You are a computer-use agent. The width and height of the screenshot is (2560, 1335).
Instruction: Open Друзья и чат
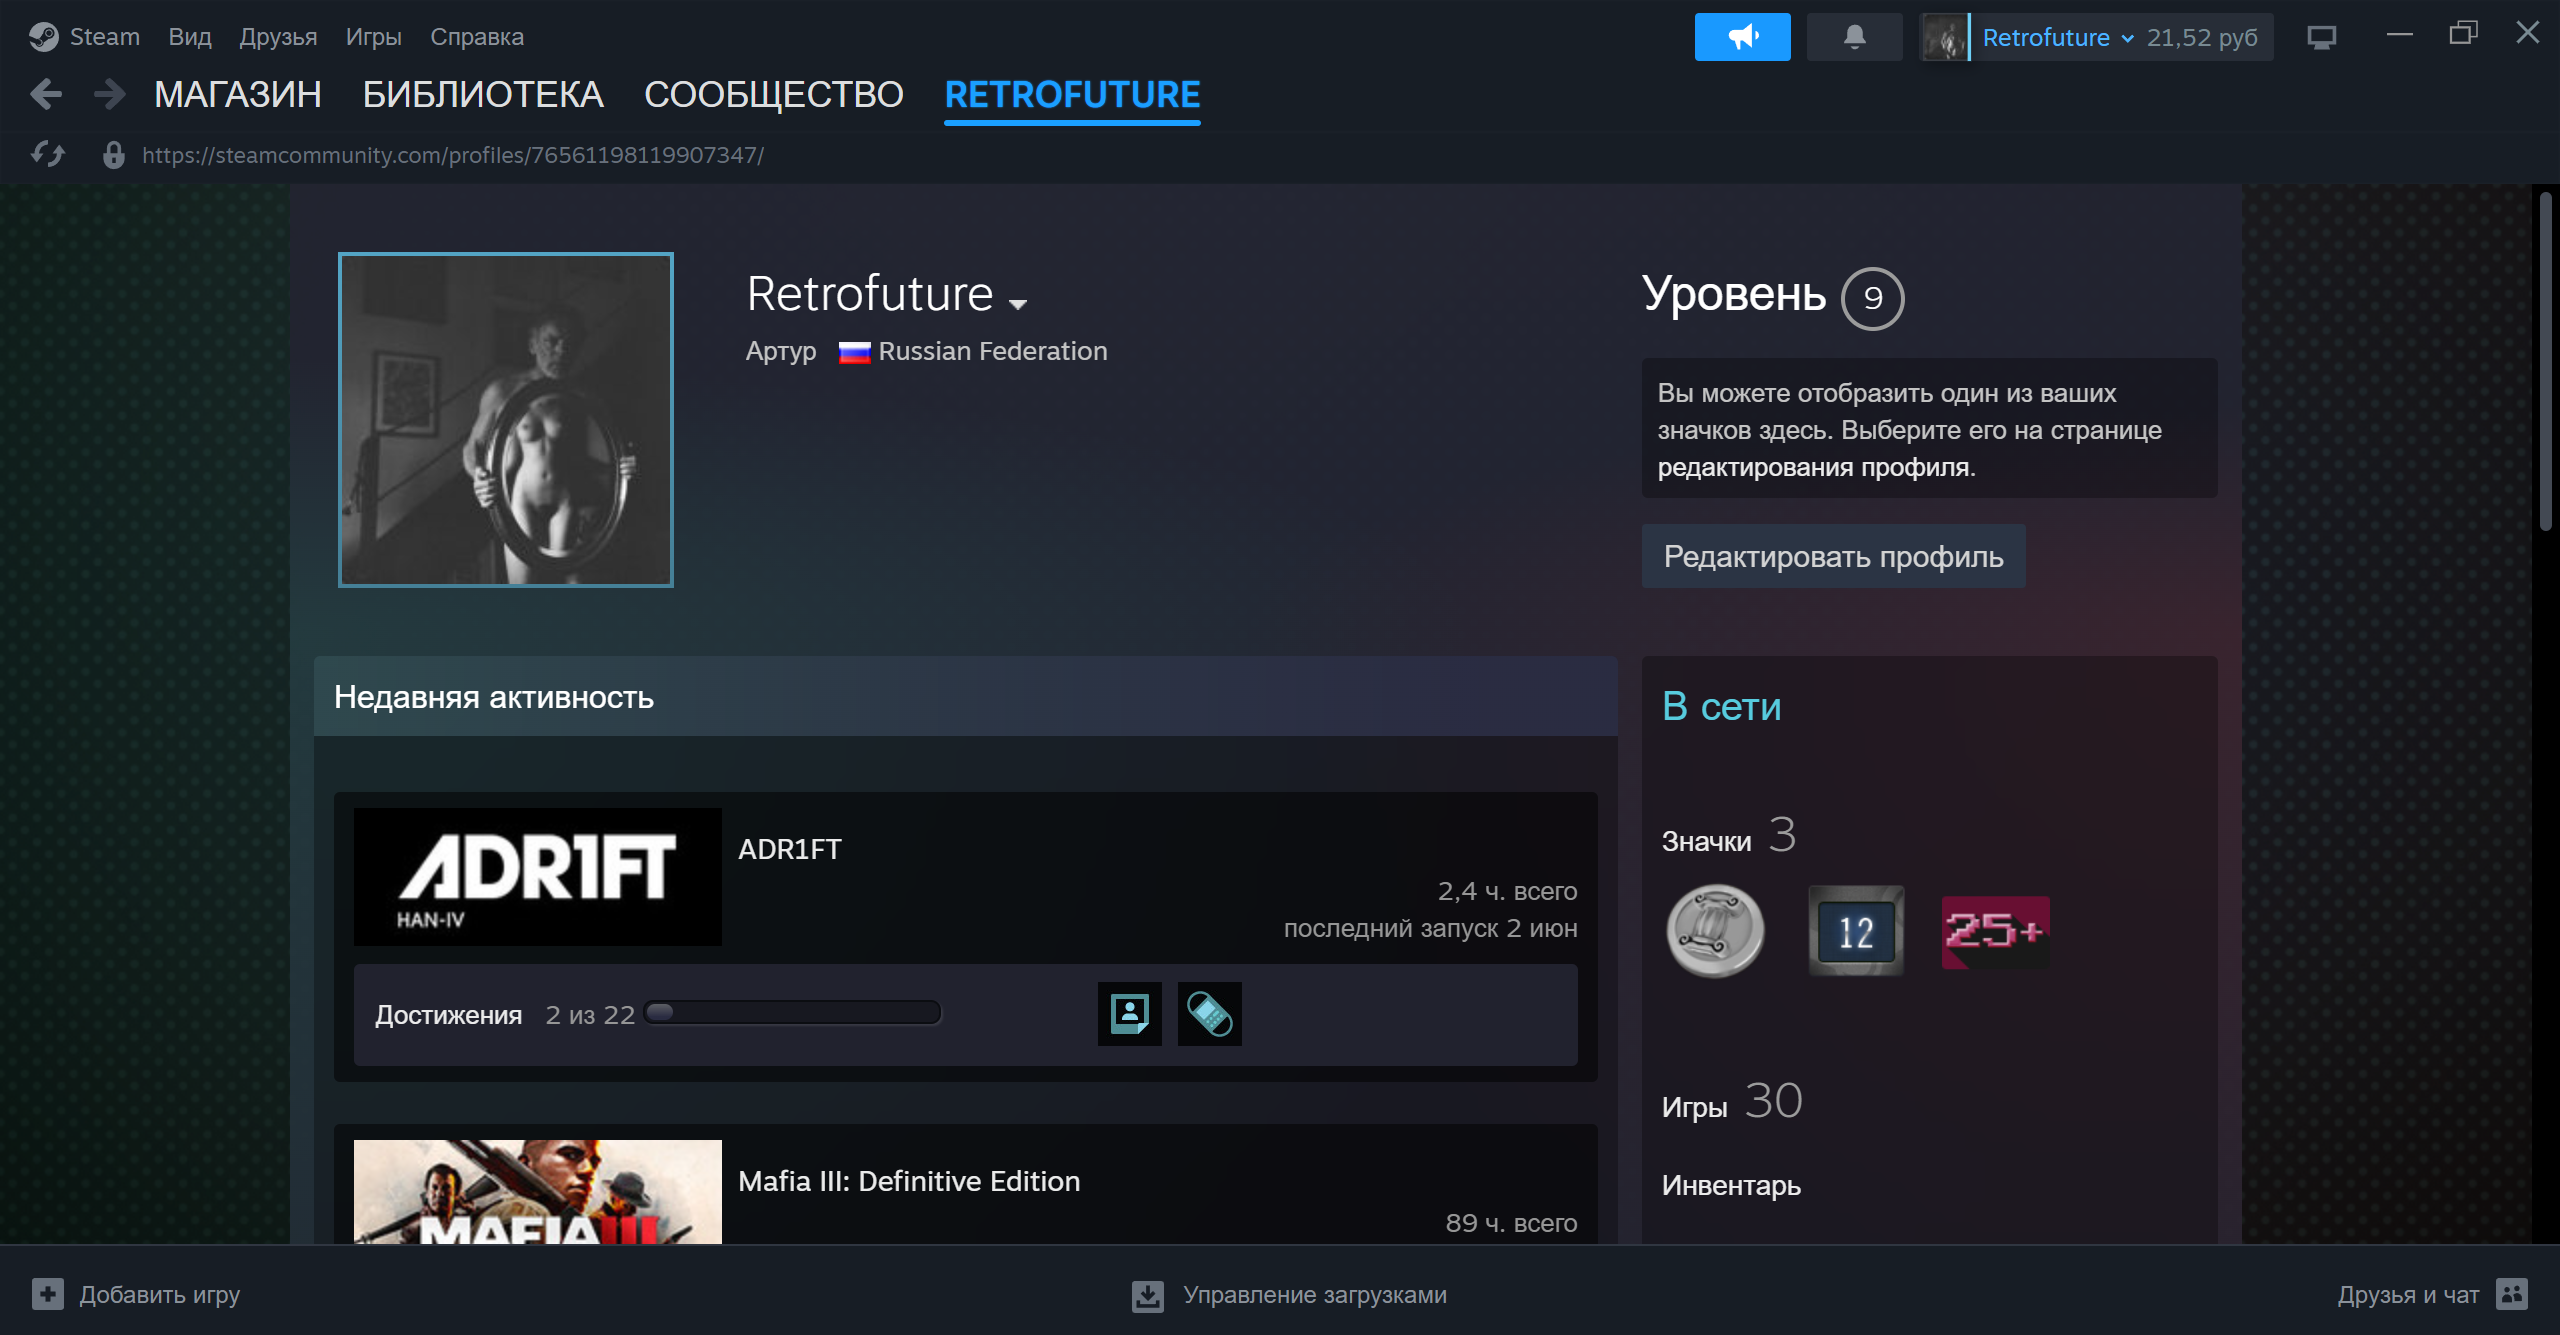[x=2409, y=1295]
